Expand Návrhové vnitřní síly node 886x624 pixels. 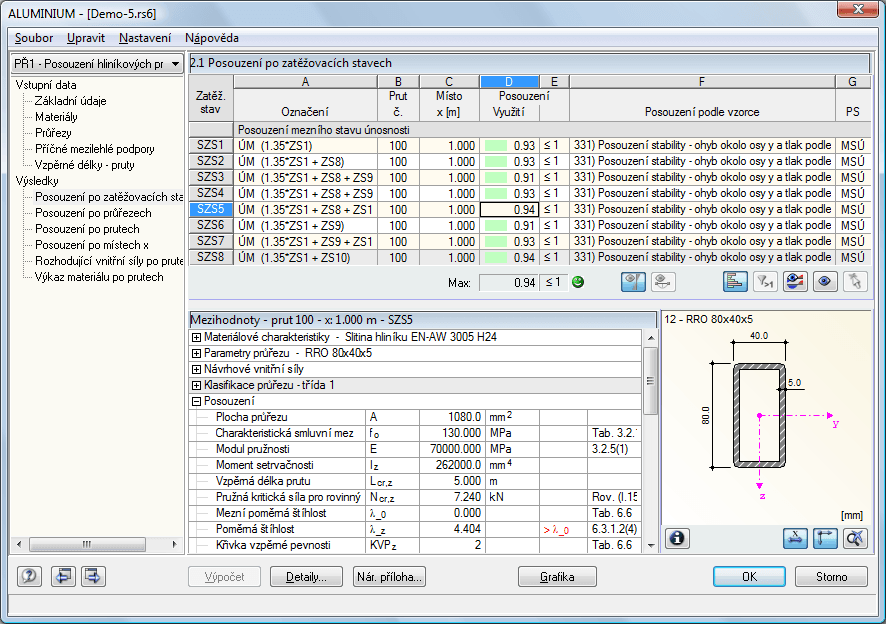[196, 370]
